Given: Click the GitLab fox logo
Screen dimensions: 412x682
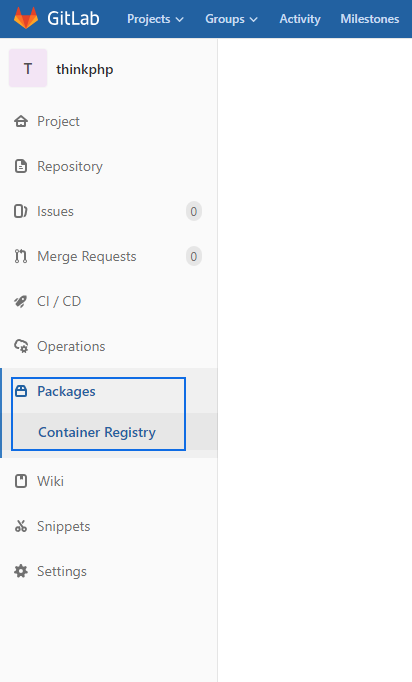Looking at the screenshot, I should click(x=26, y=18).
